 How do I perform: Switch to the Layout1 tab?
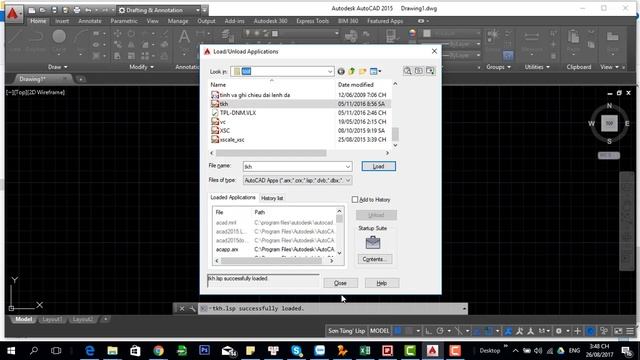[x=53, y=320]
